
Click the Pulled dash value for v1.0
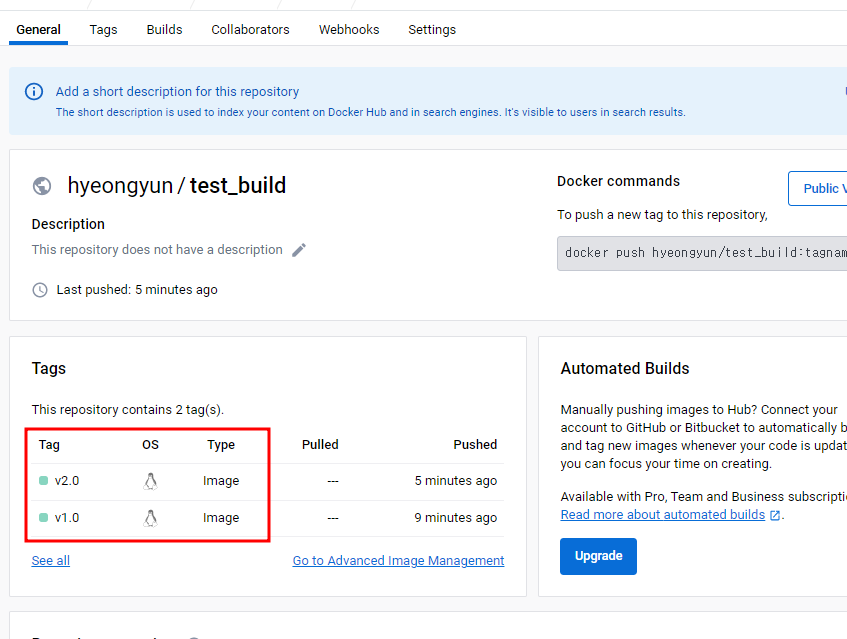[x=333, y=517]
